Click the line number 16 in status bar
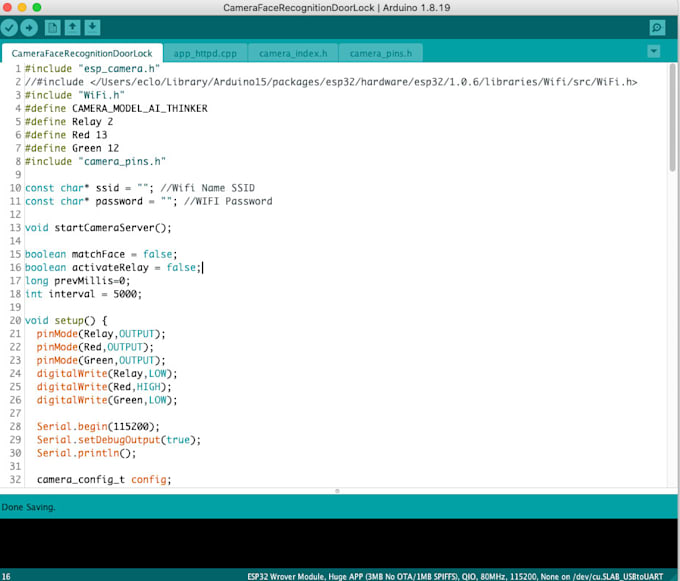680x581 pixels. tap(6, 576)
